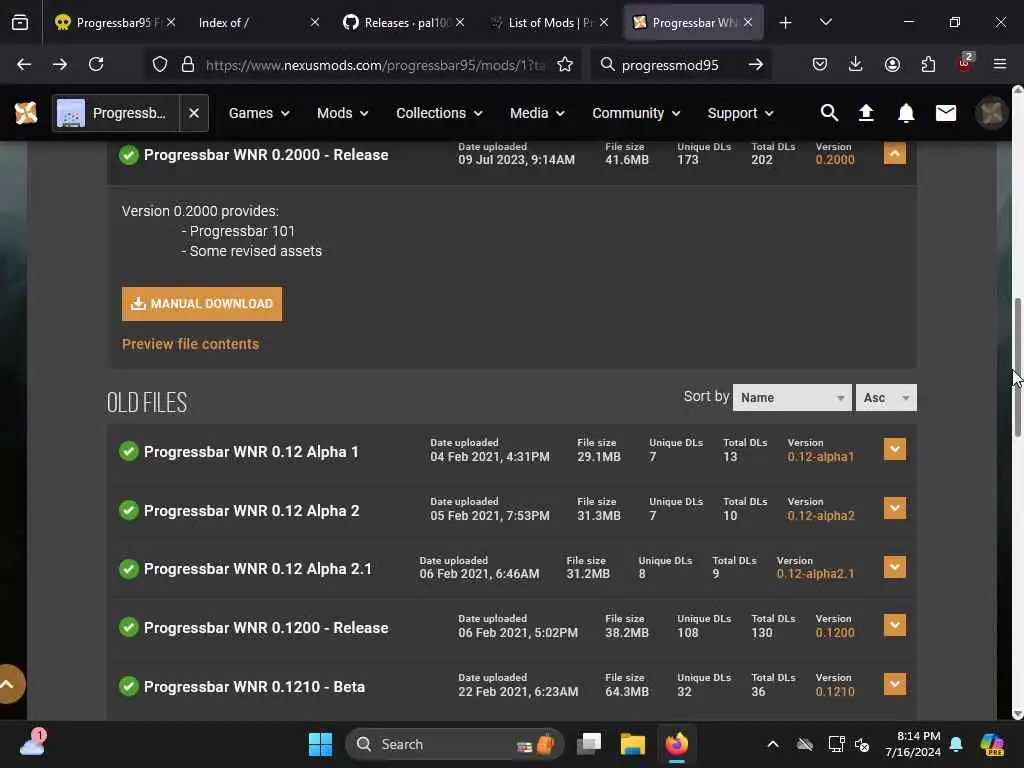The image size is (1024, 768).
Task: Click the site padlock icon
Action: [188, 64]
